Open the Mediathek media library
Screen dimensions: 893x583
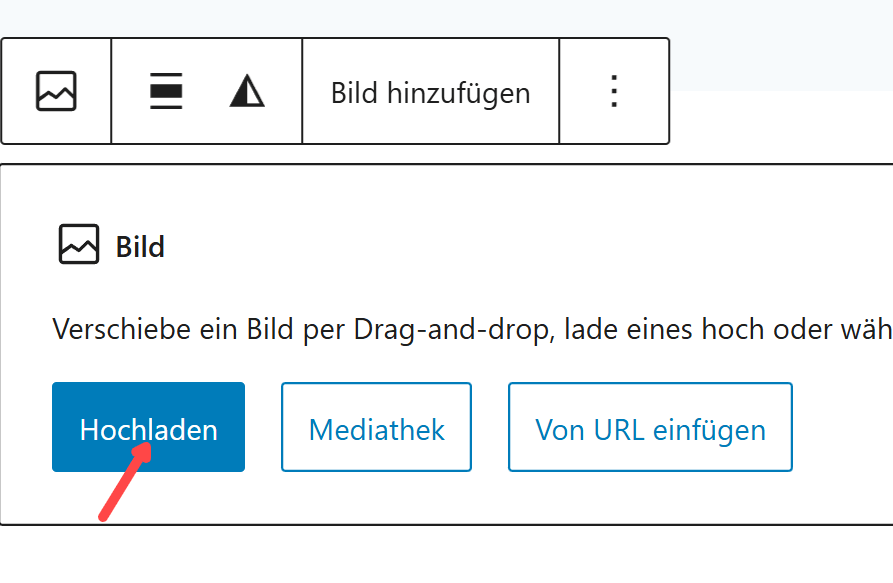click(x=376, y=428)
